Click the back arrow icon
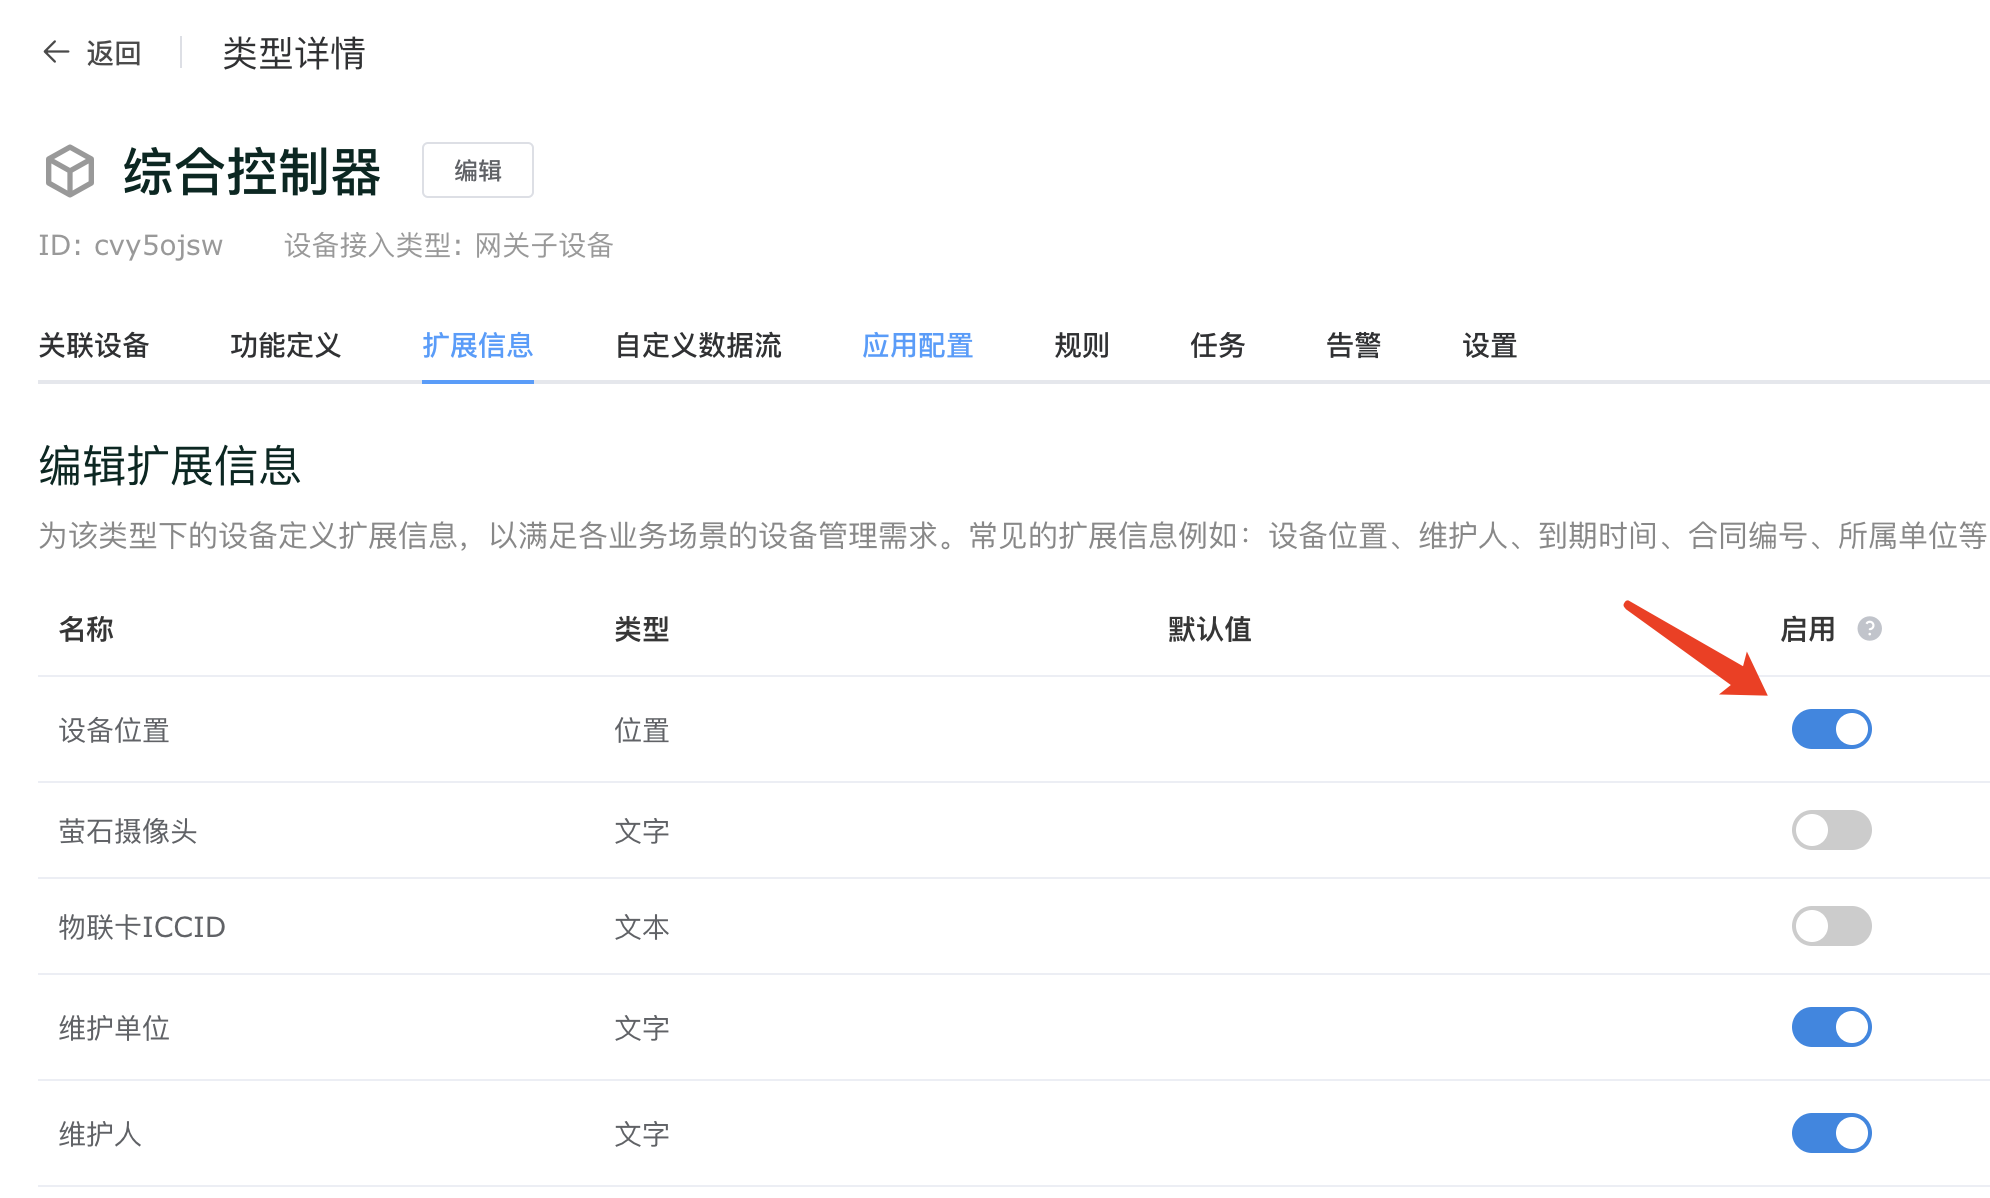This screenshot has height=1198, width=1990. tap(56, 52)
